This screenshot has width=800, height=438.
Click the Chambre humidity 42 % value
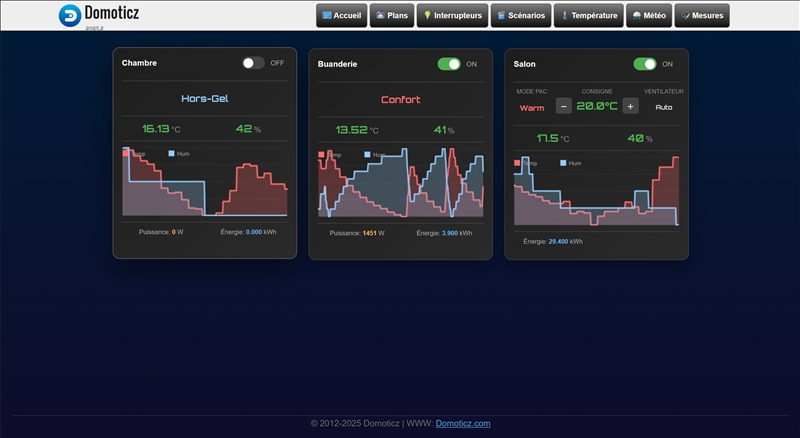248,129
